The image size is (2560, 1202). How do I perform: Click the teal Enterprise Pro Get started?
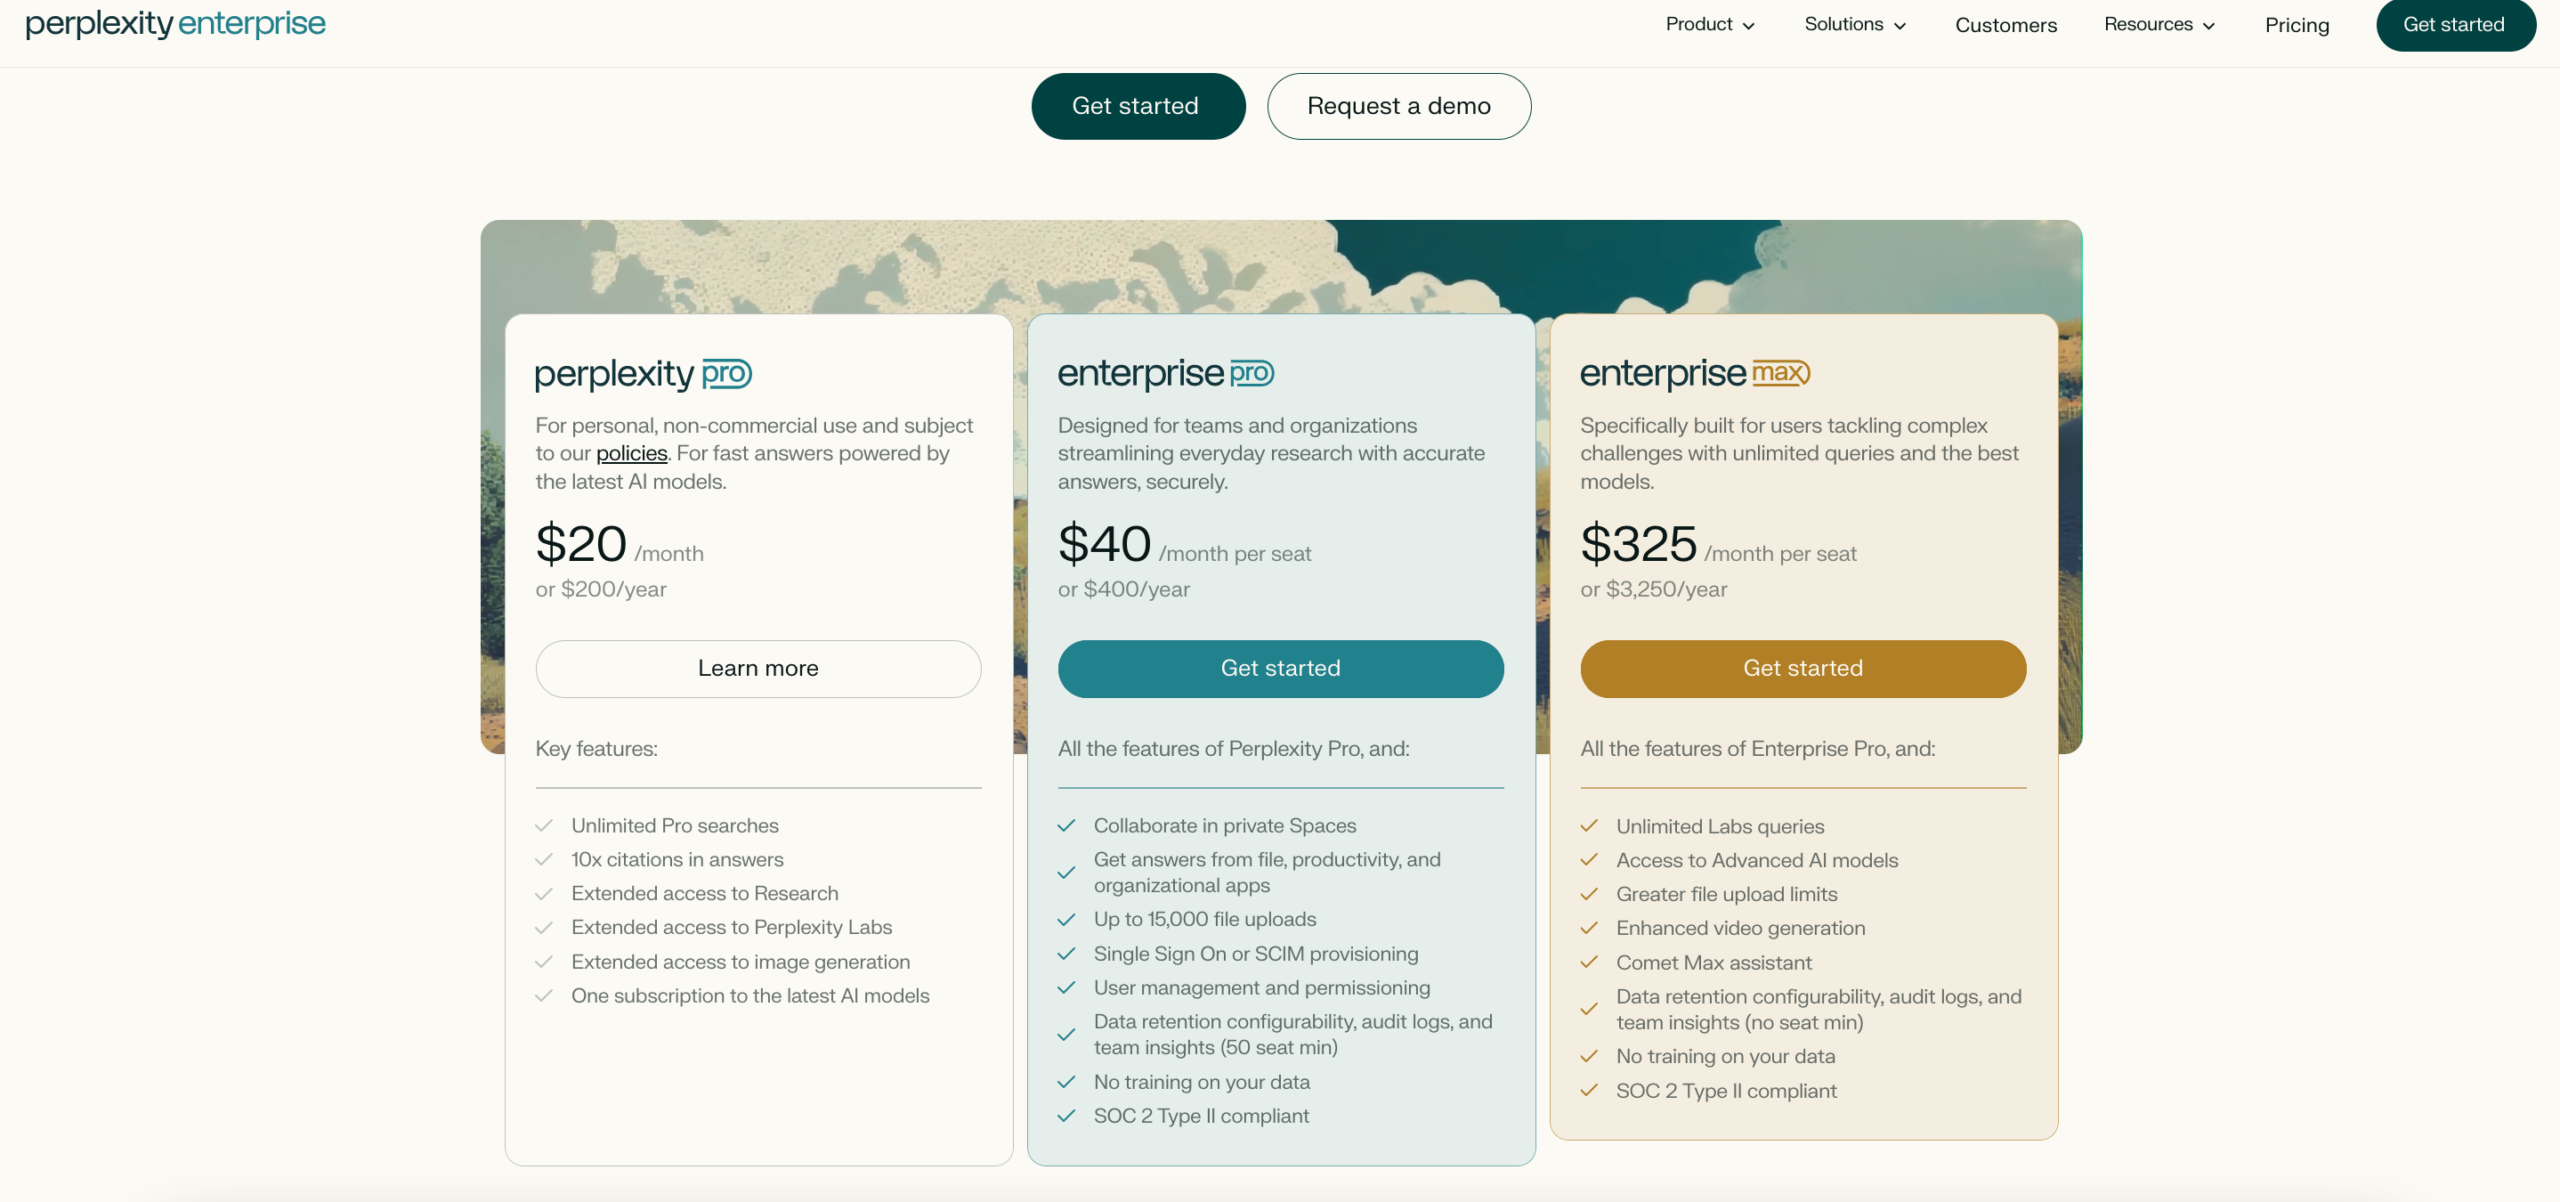click(1280, 669)
